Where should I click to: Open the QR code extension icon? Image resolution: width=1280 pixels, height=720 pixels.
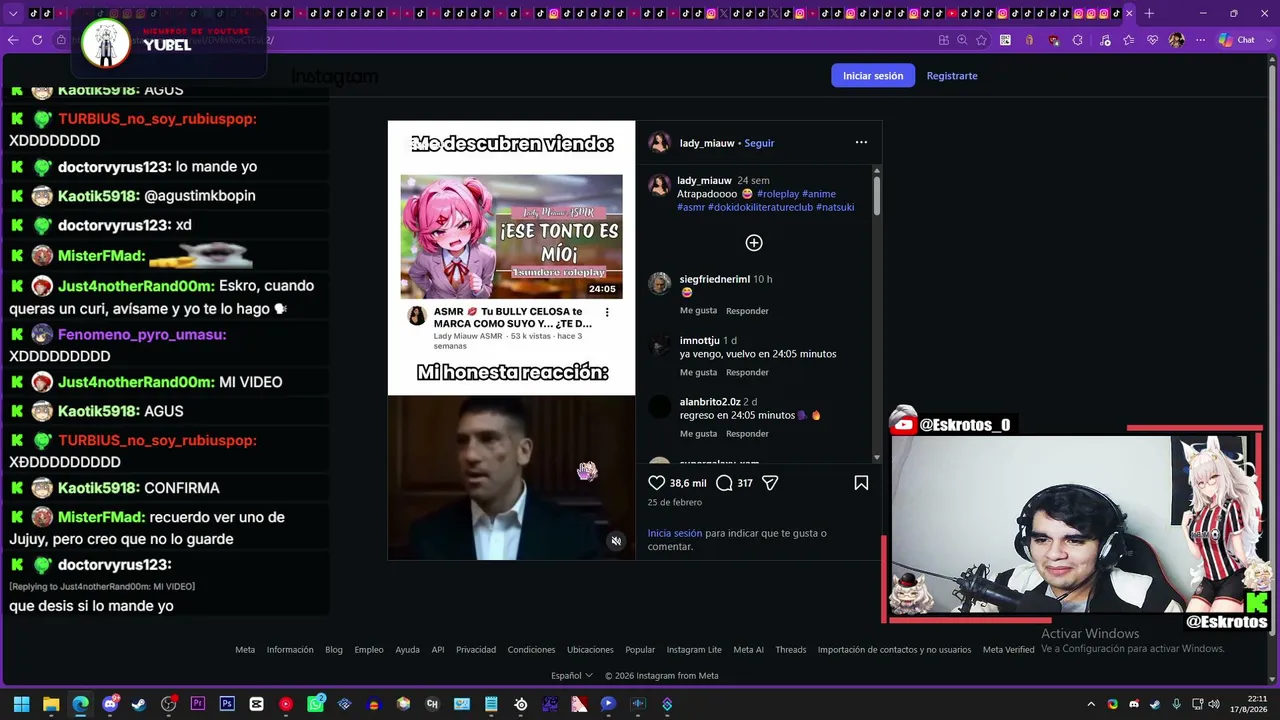coord(1005,40)
